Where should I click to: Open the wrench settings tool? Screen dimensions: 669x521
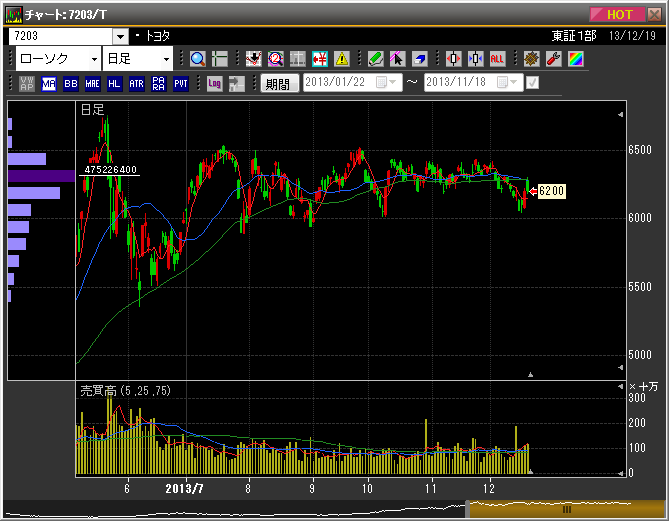tap(552, 59)
